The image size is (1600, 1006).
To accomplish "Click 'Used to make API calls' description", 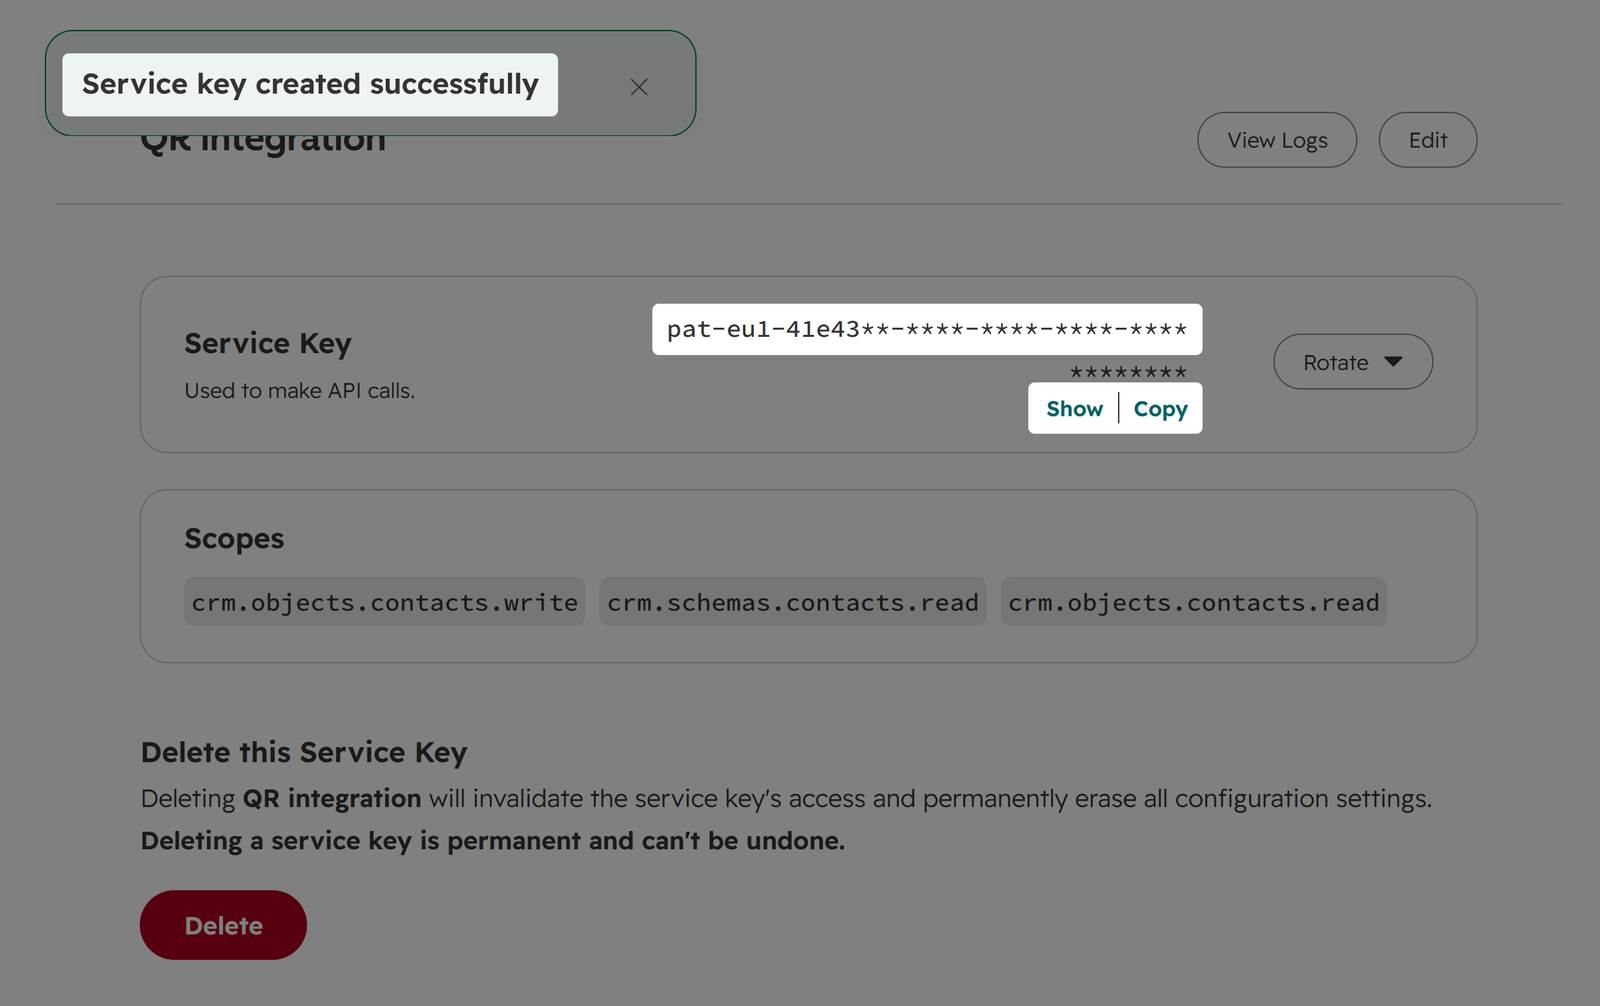I will [x=300, y=391].
